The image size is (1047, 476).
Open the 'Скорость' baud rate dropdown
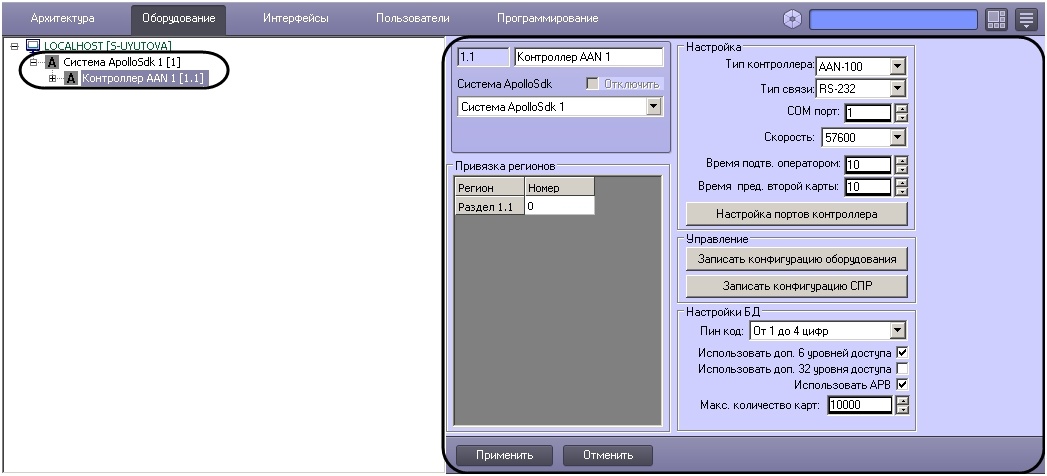click(897, 137)
